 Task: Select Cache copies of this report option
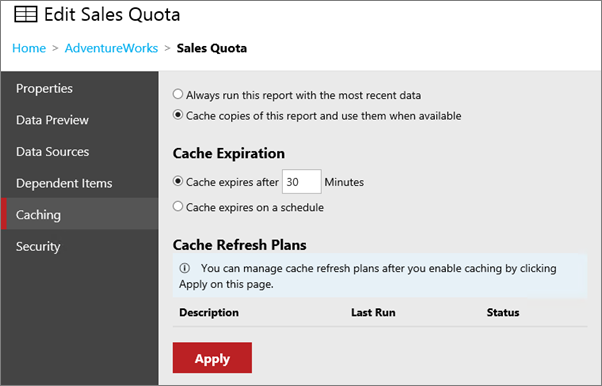click(178, 115)
